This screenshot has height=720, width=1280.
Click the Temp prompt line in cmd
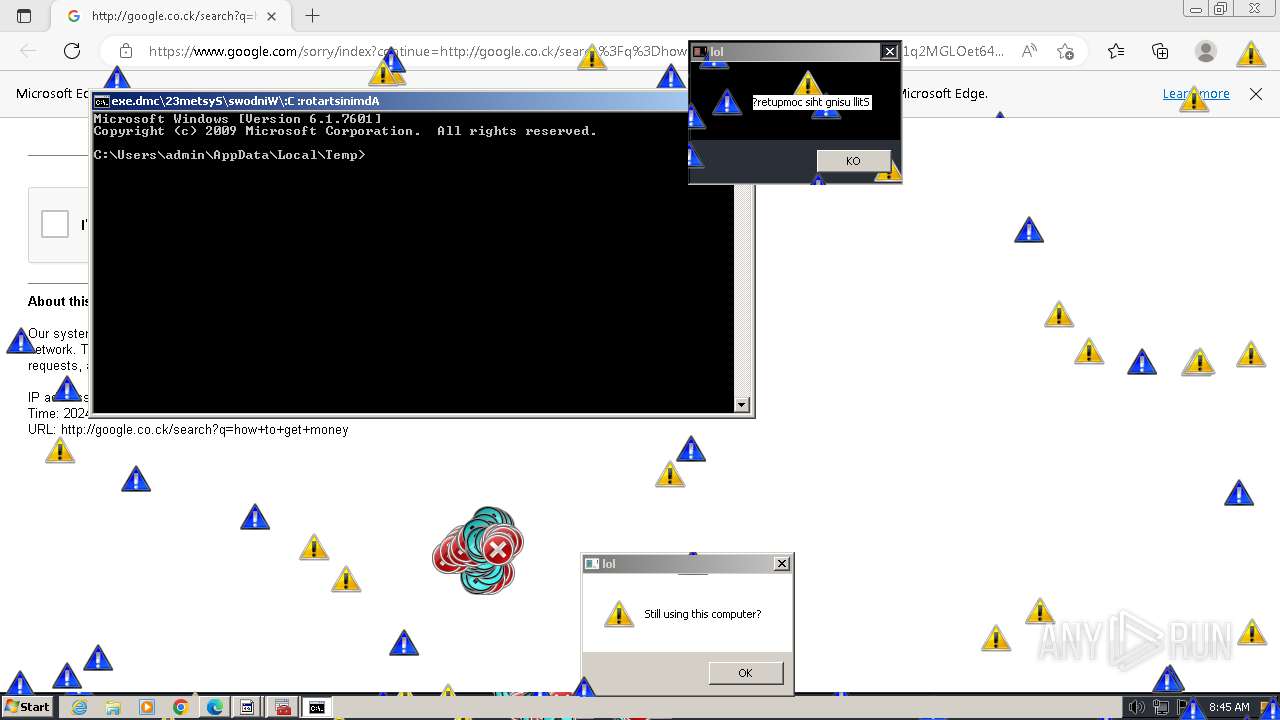click(229, 155)
